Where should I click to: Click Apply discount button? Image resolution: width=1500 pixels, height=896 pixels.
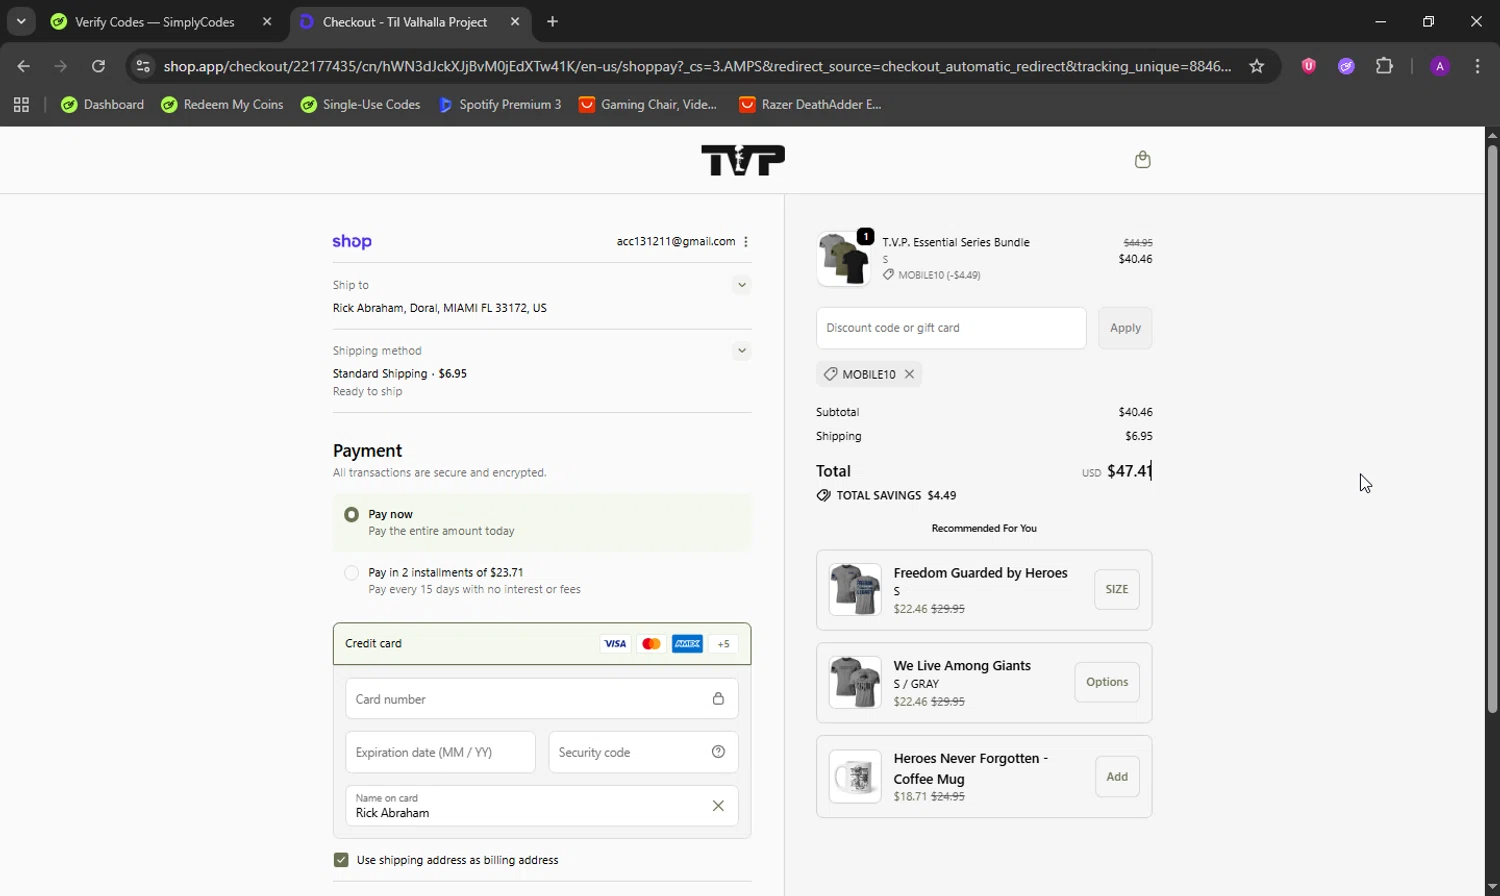pyautogui.click(x=1125, y=328)
